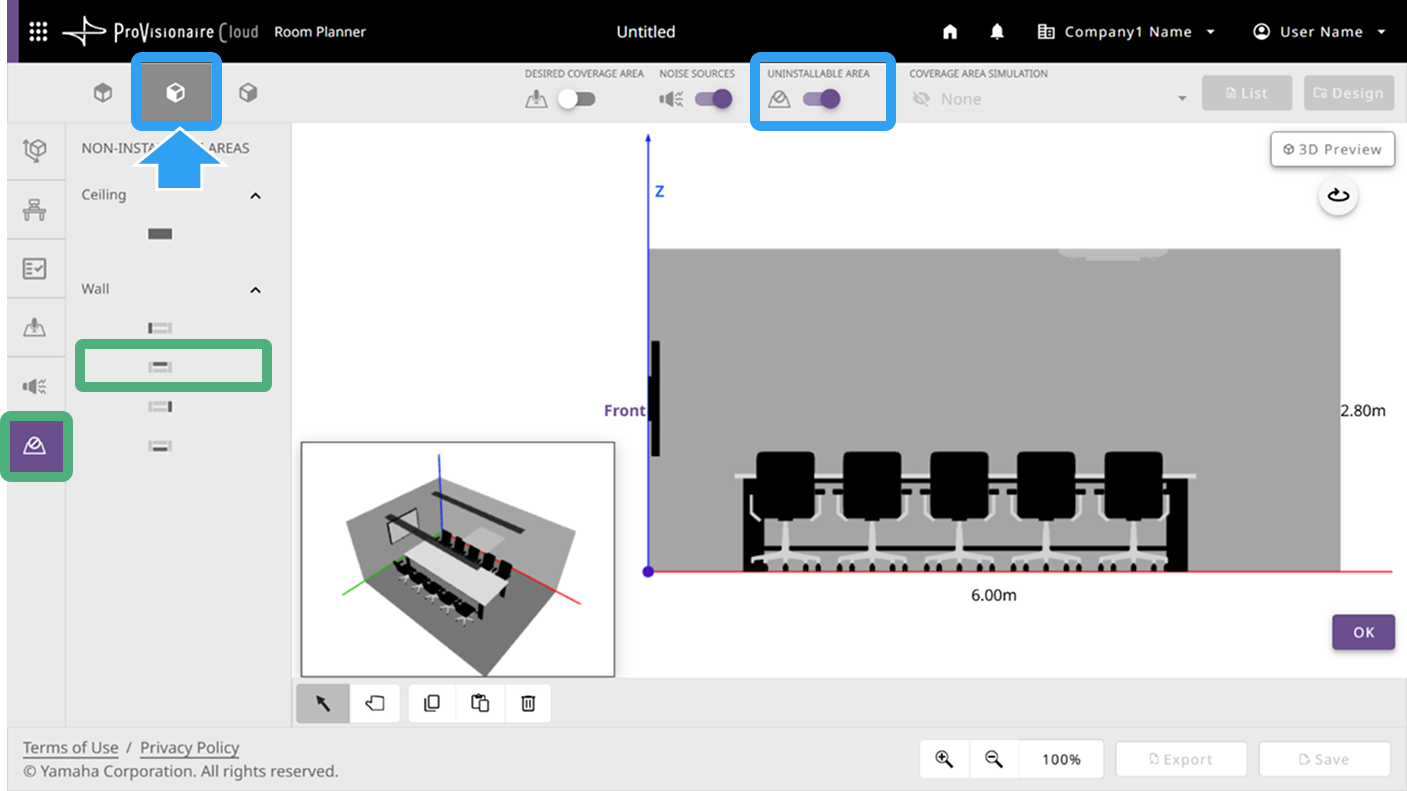1407x791 pixels.
Task: Collapse the Ceiling section
Action: tap(255, 196)
